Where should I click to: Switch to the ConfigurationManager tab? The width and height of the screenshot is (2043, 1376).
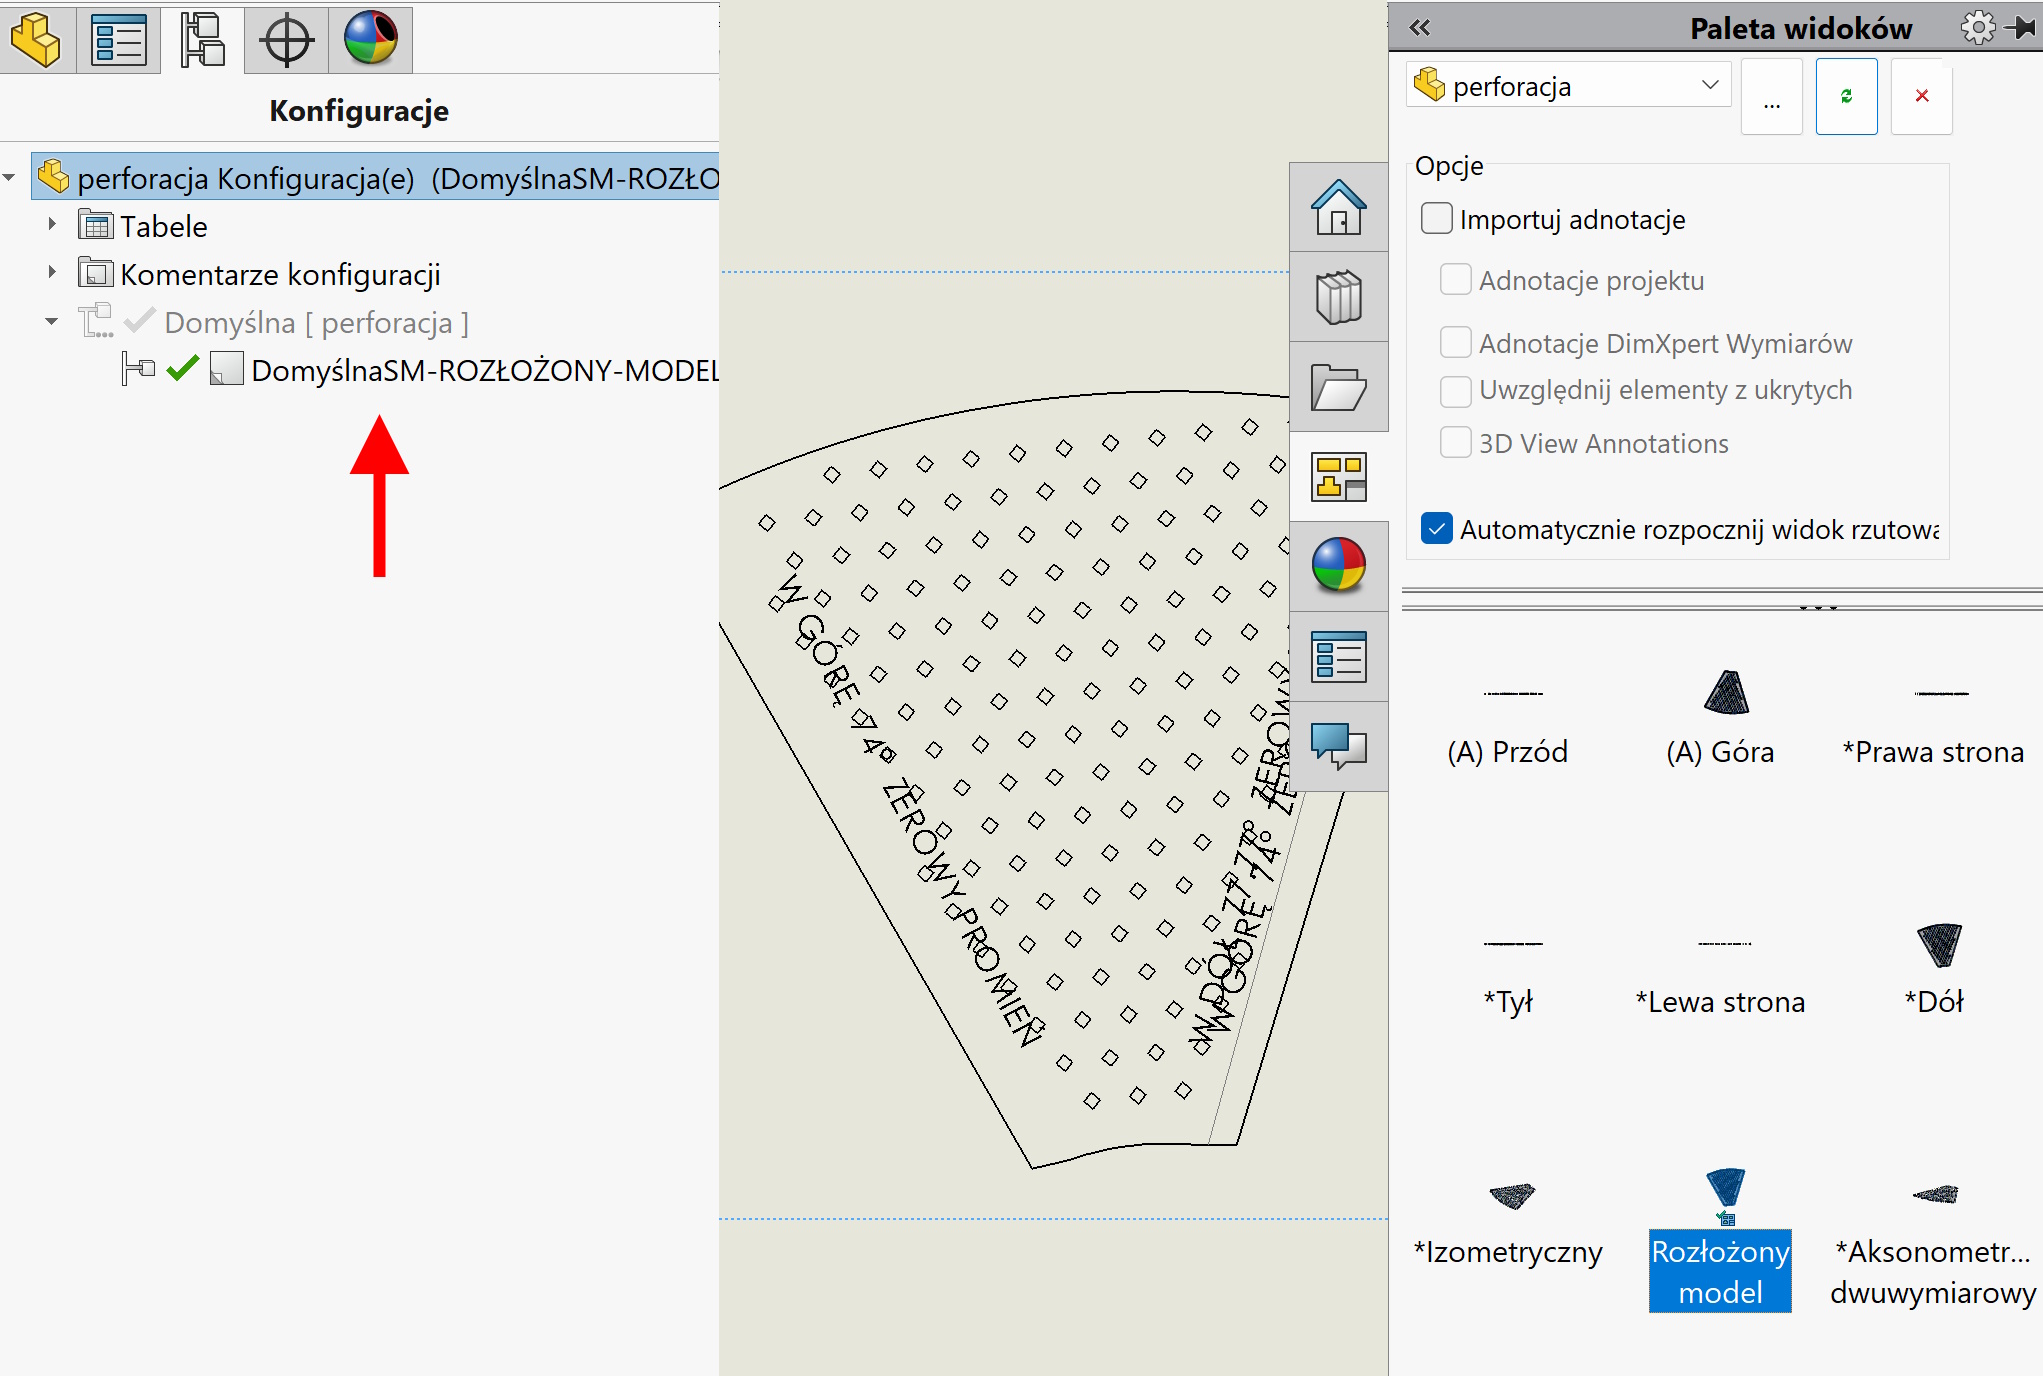[202, 39]
